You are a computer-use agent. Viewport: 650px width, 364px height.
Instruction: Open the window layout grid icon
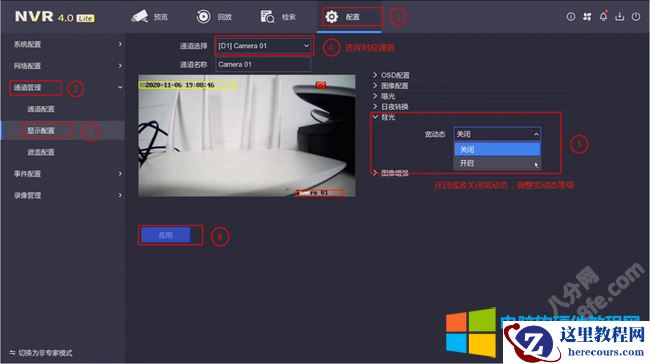tap(587, 17)
